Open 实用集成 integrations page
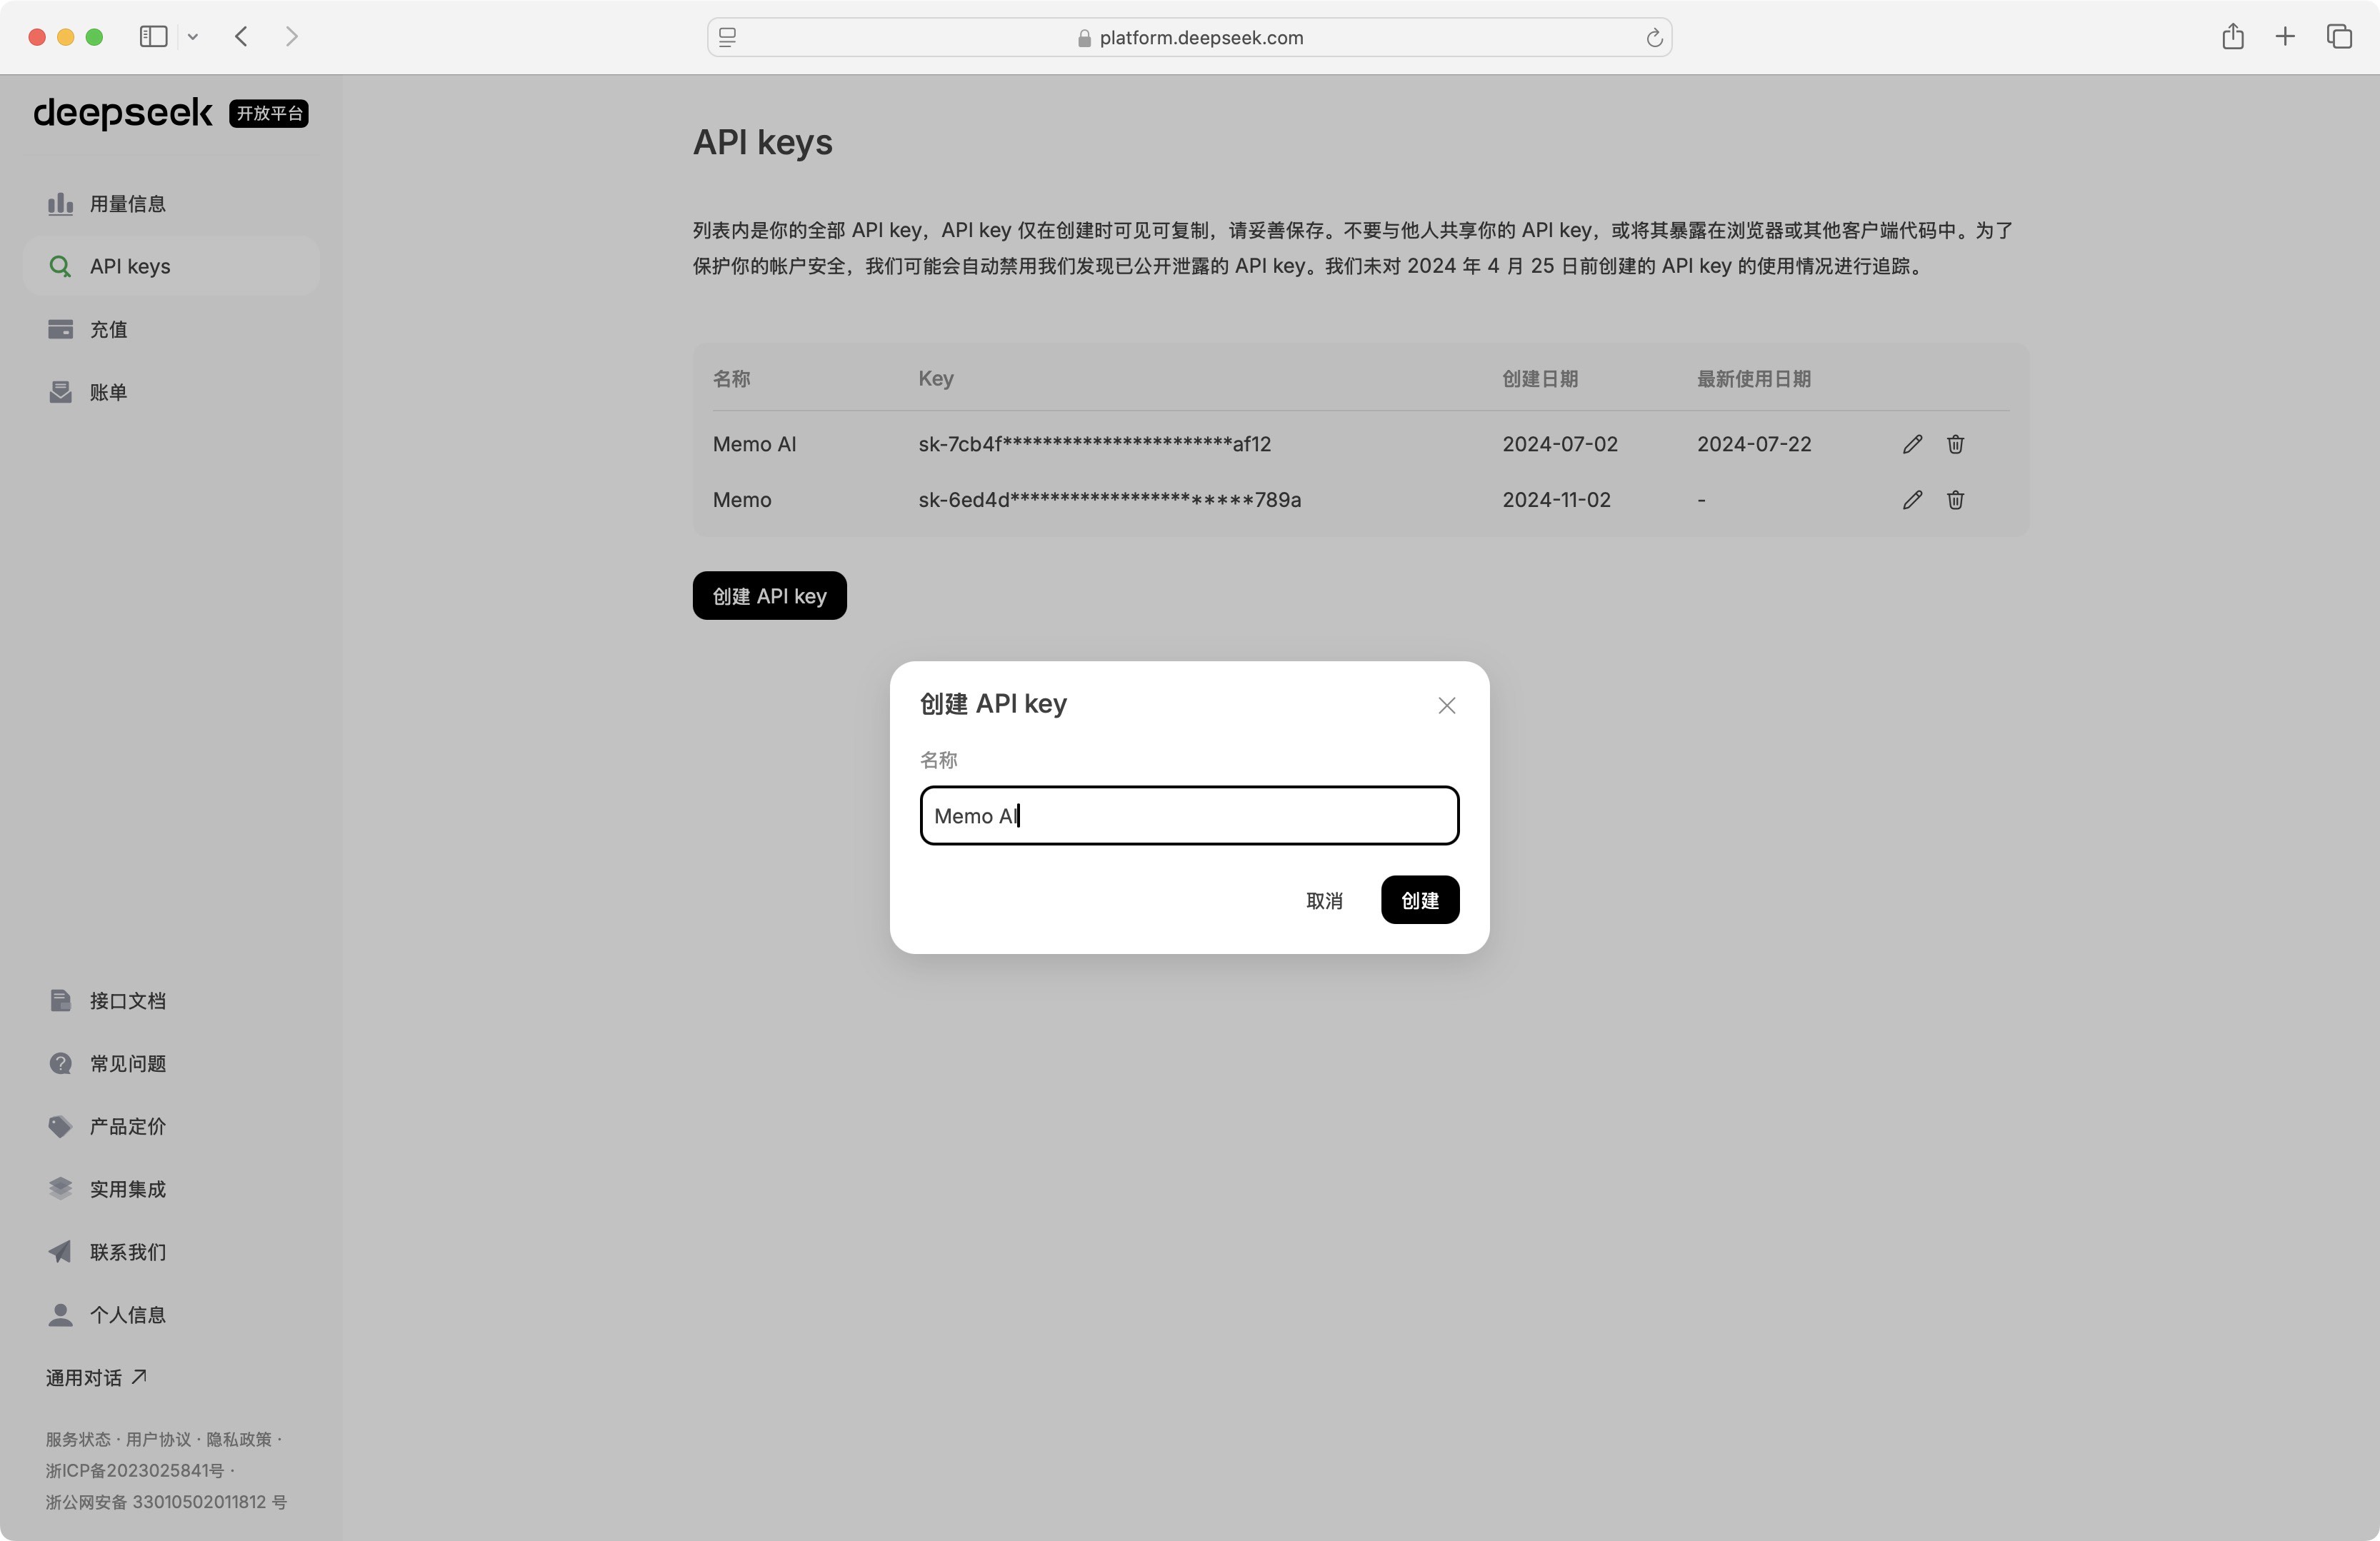Viewport: 2380px width, 1541px height. click(x=170, y=1189)
